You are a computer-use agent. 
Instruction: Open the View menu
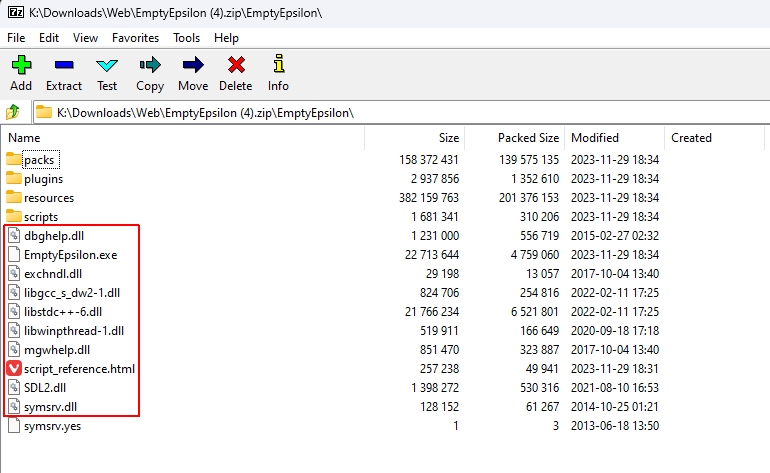click(85, 38)
